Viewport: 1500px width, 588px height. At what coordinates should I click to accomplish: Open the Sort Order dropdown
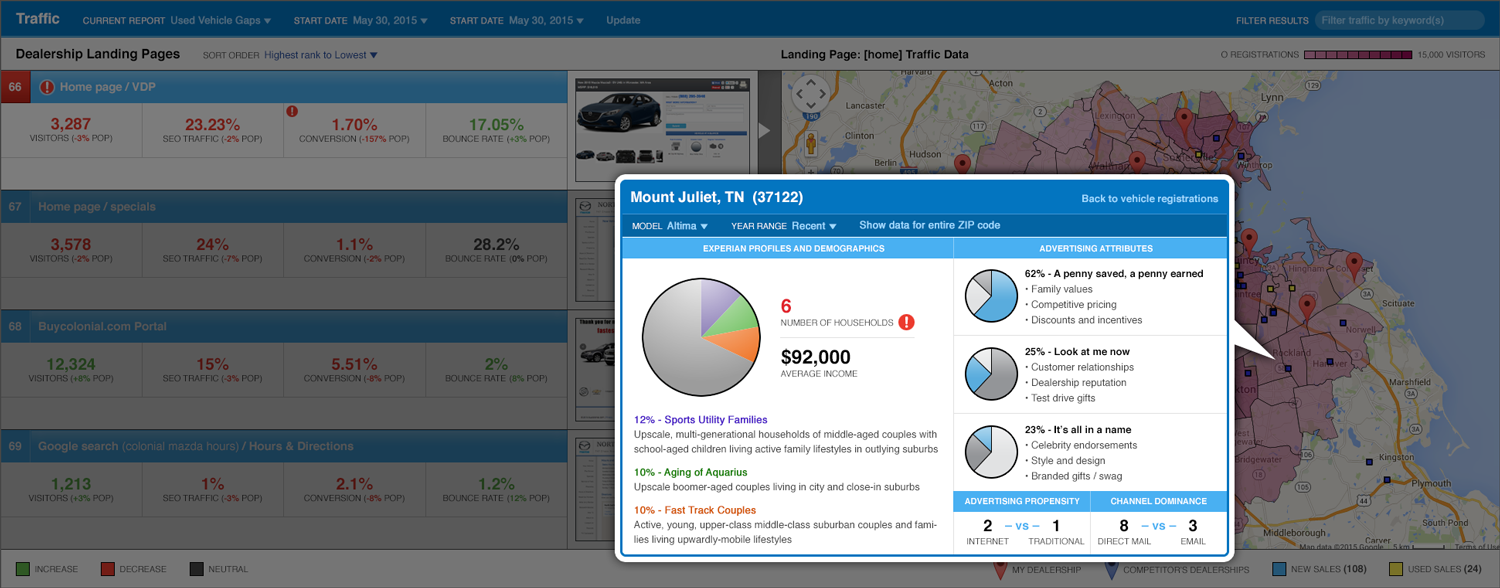pyautogui.click(x=321, y=55)
